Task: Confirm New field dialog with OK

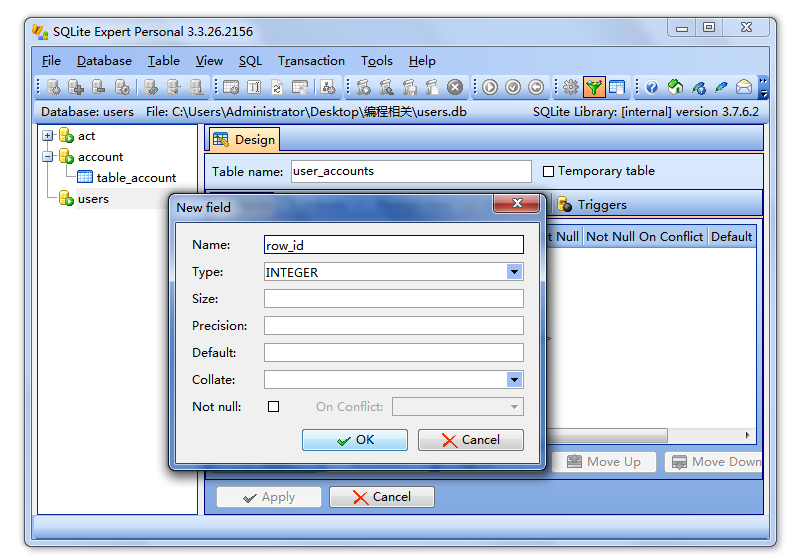Action: (355, 440)
